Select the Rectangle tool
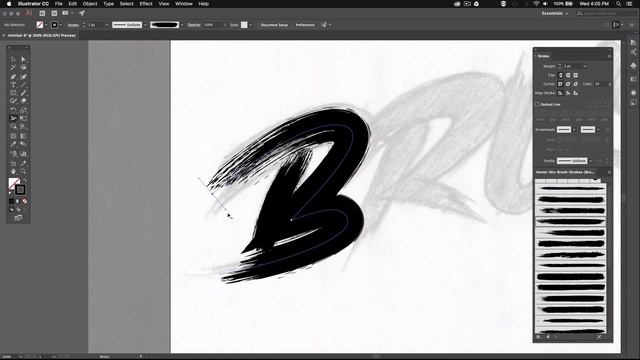640x360 pixels. pos(13,93)
